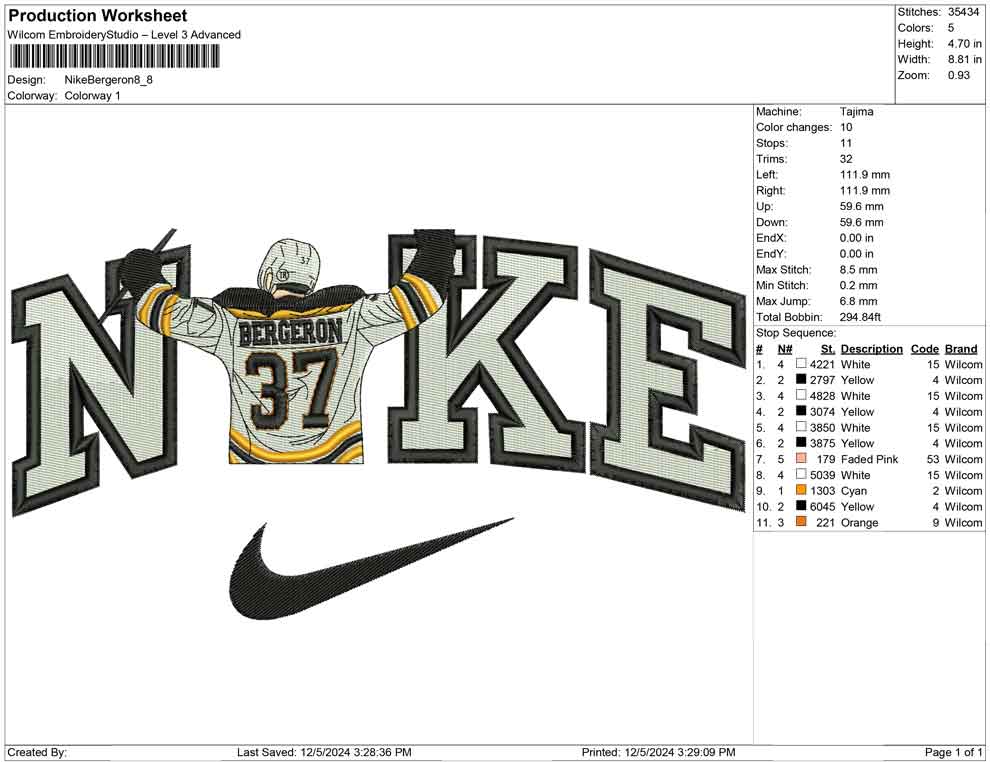Select the Cyan thread swatch at stop 9

[800, 491]
